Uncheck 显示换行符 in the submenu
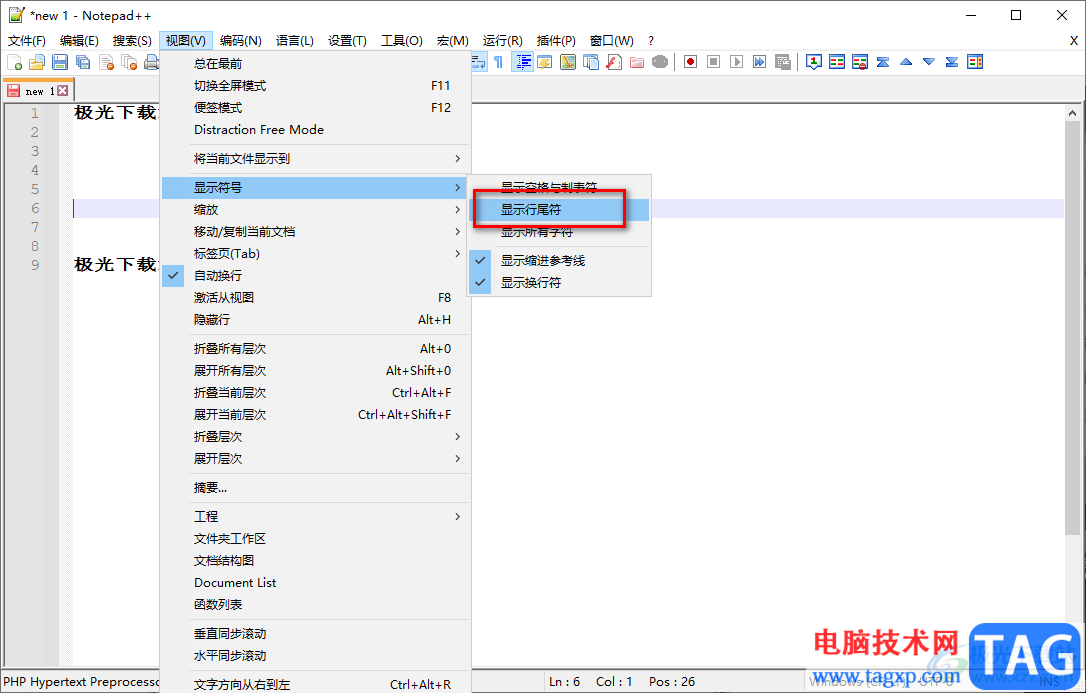Image resolution: width=1086 pixels, height=693 pixels. click(x=559, y=282)
